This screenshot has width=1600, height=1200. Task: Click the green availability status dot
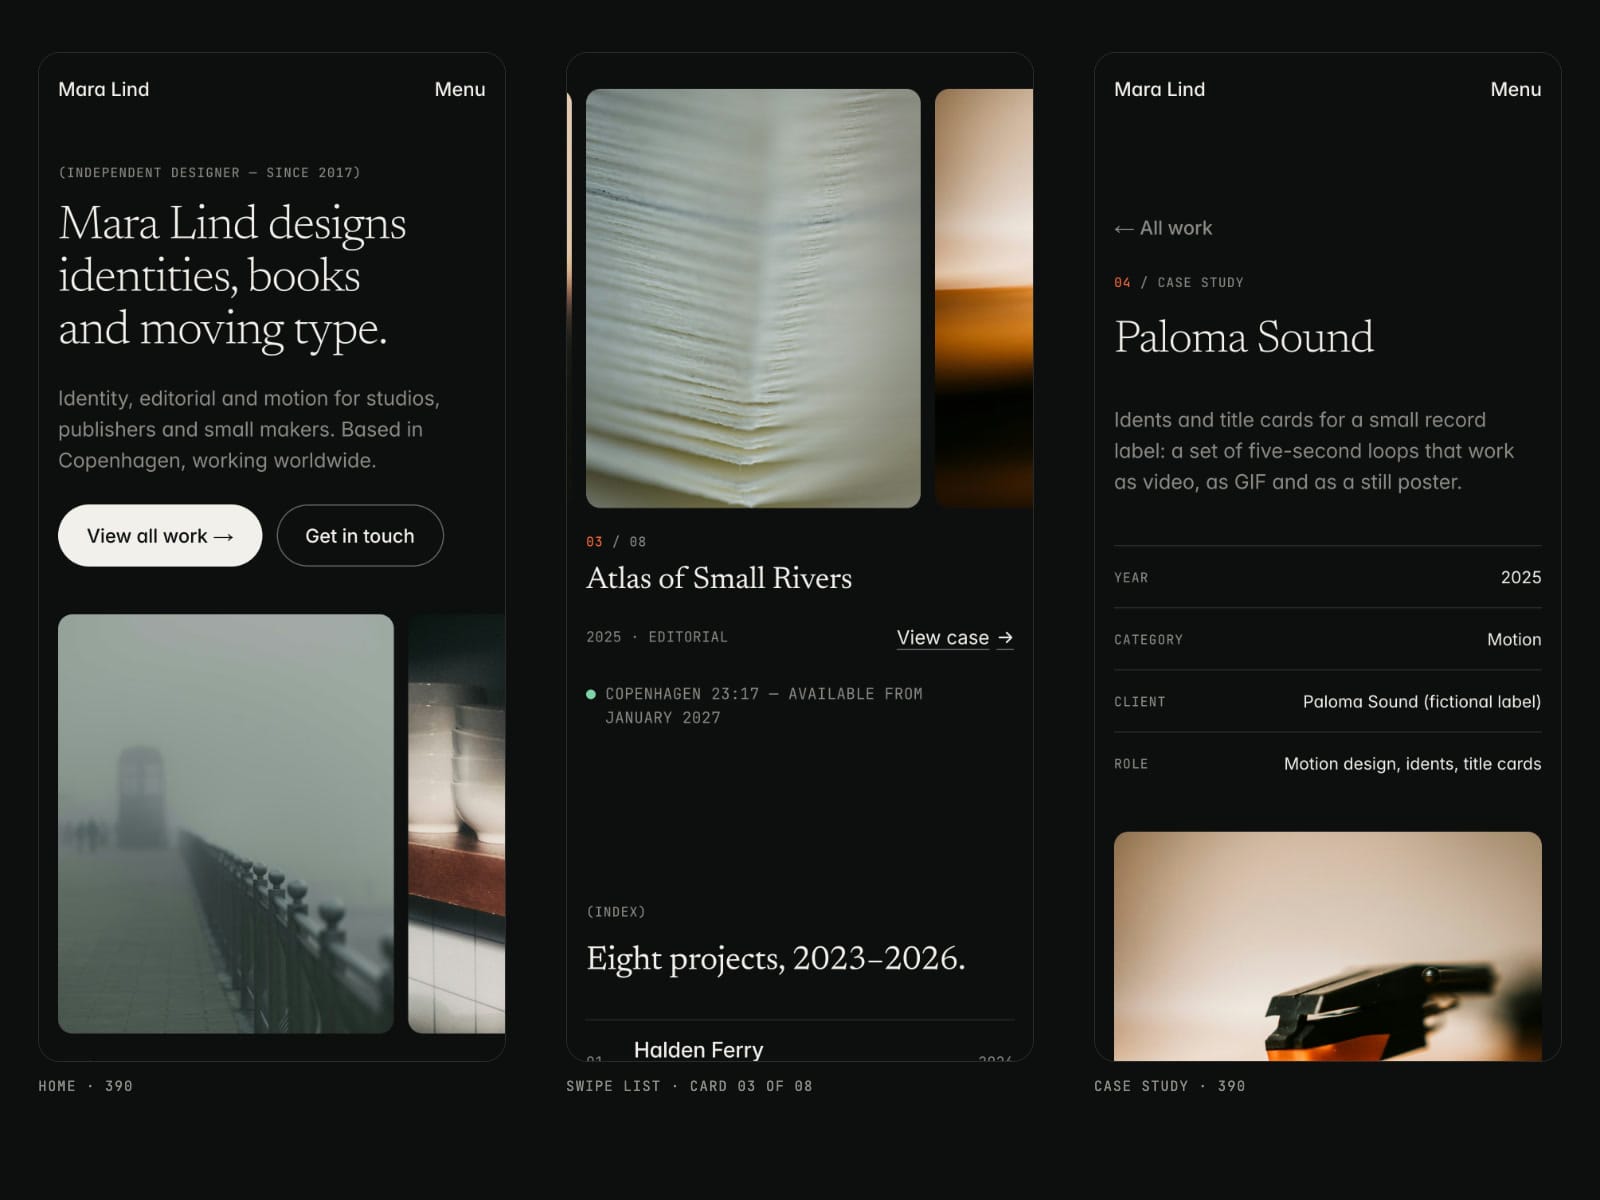point(591,694)
